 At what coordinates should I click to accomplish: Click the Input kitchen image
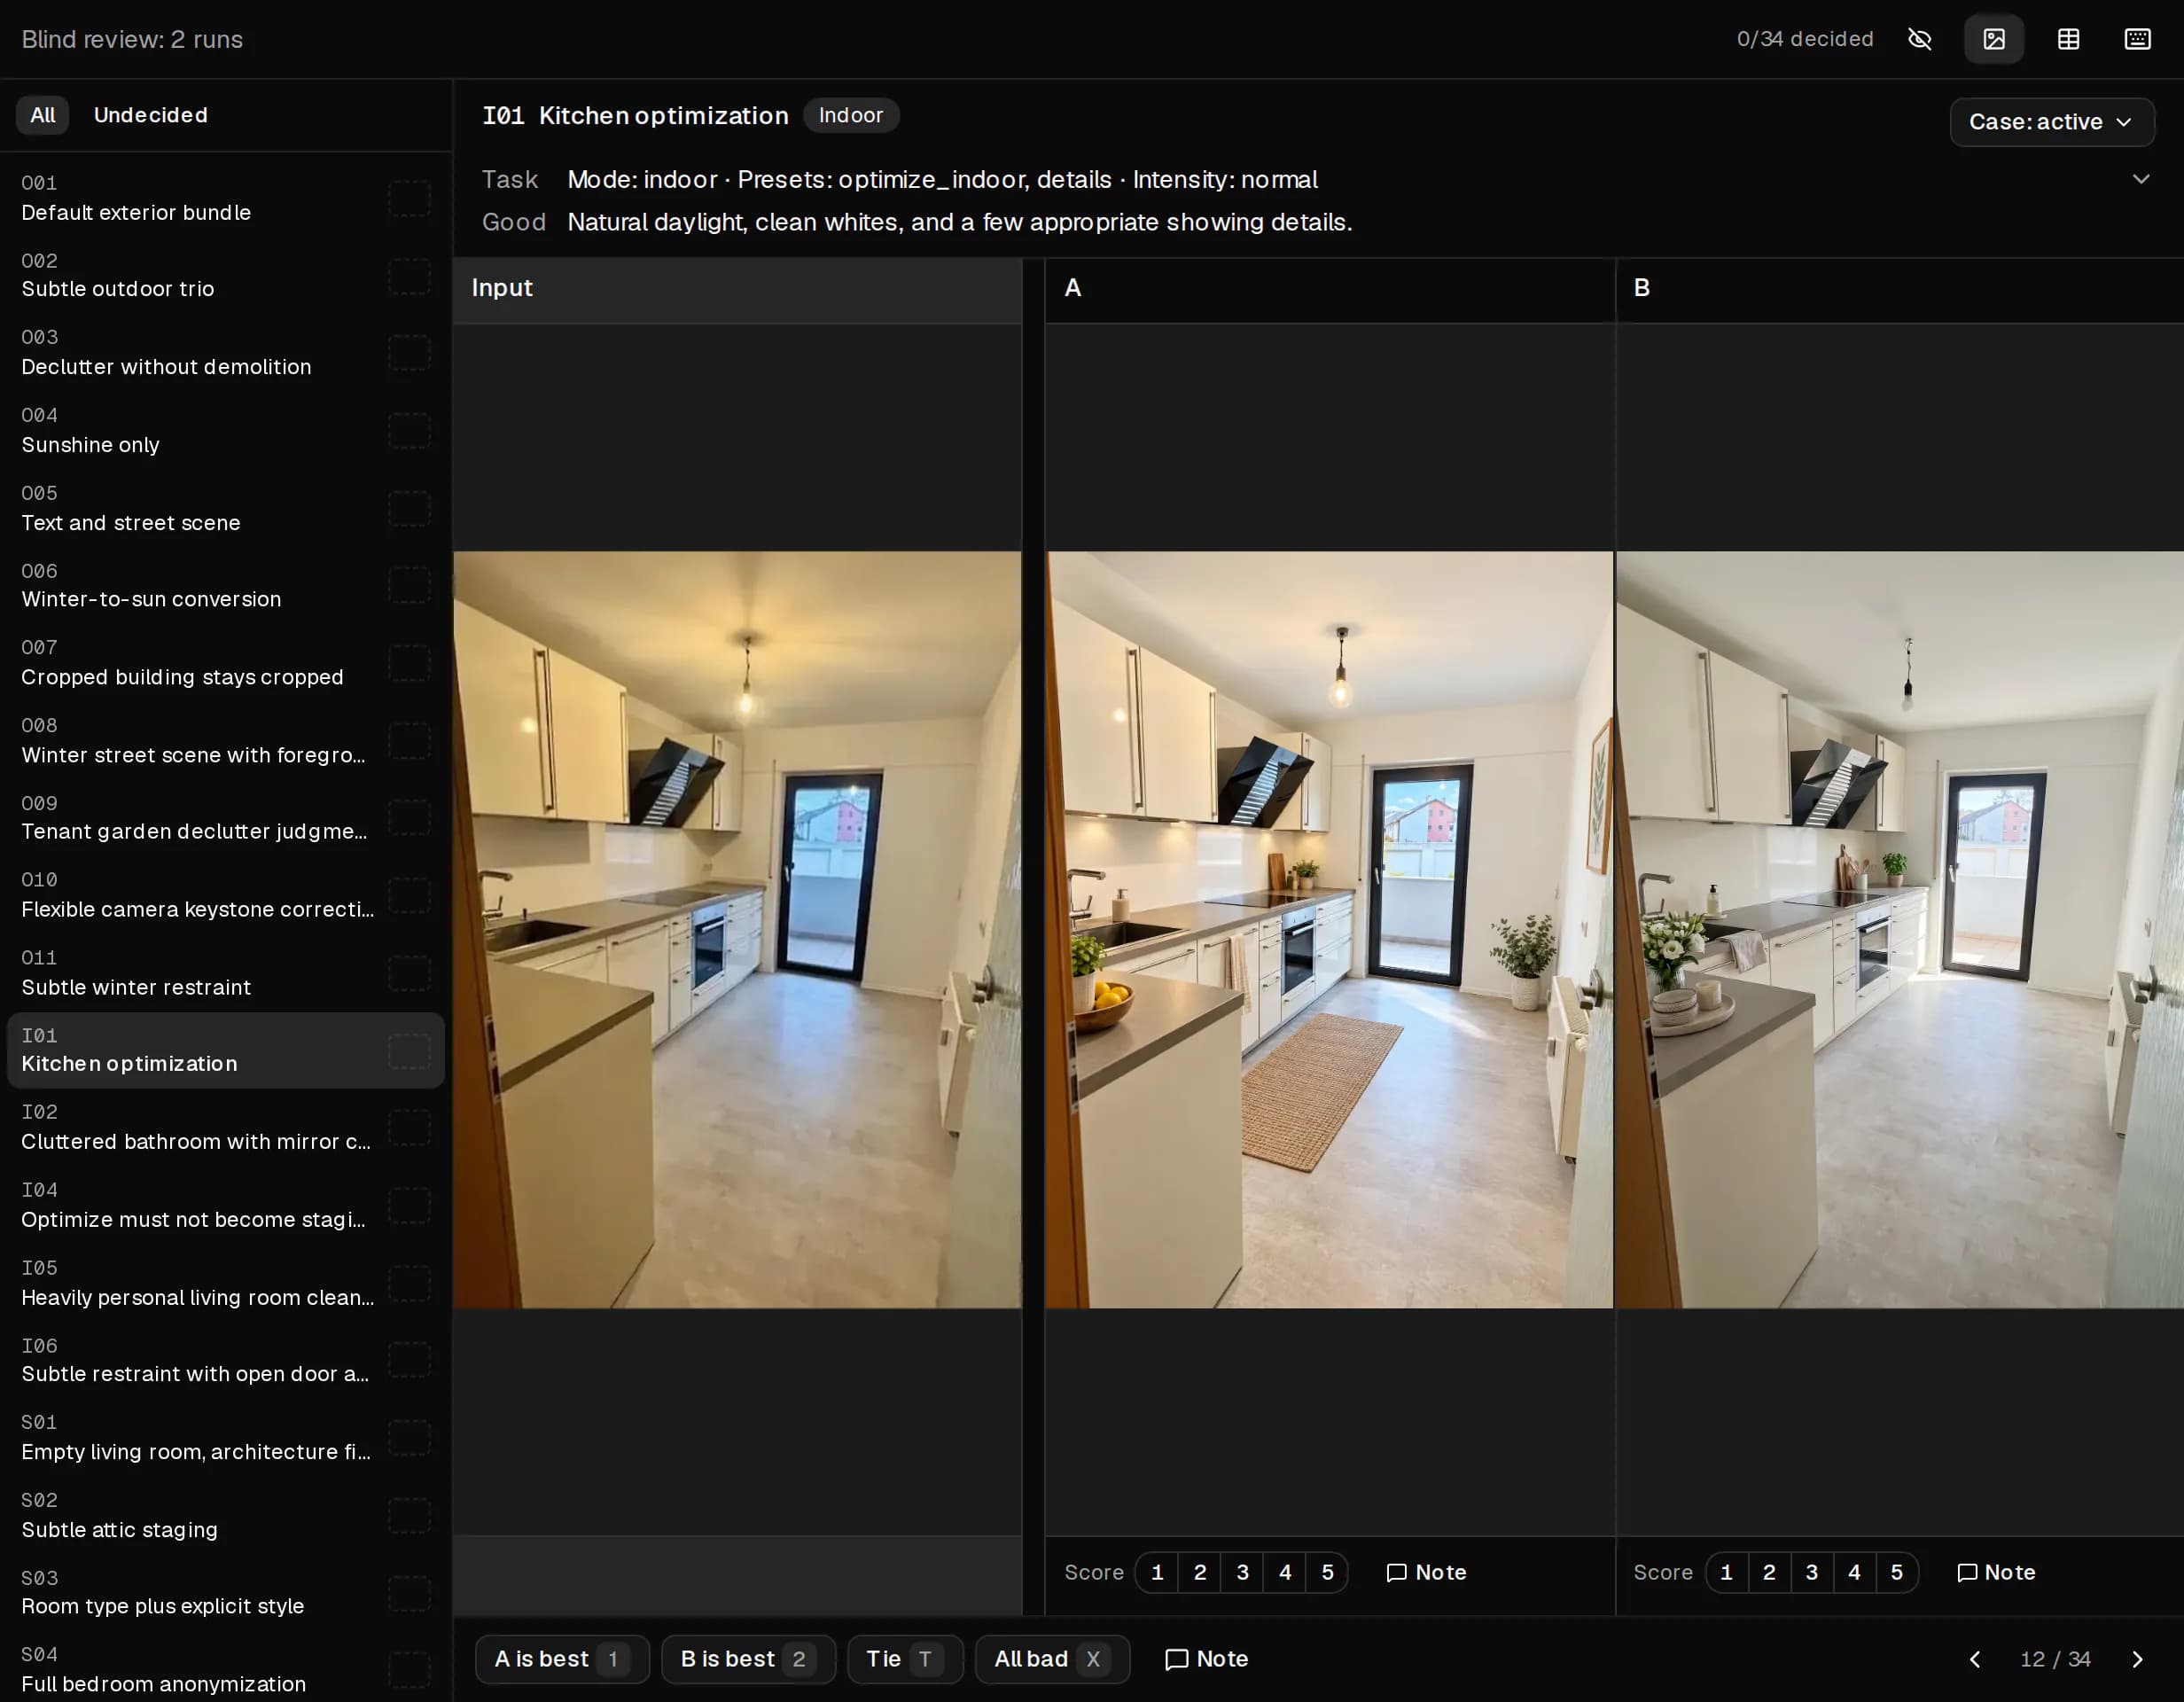click(737, 930)
